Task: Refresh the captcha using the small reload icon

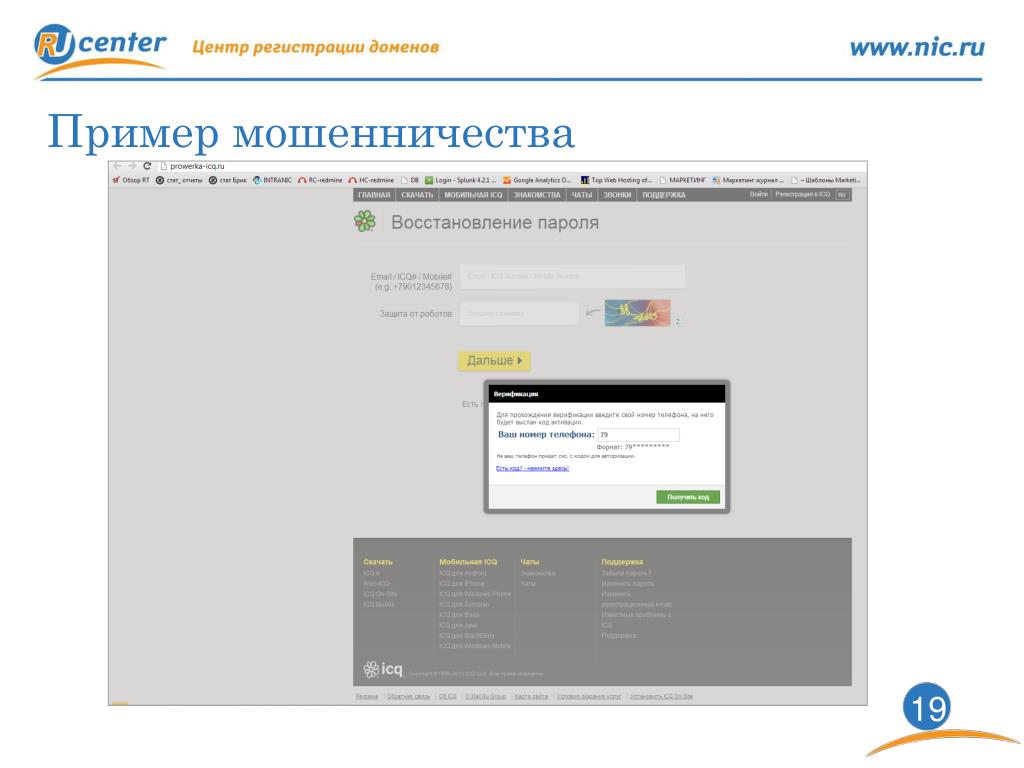Action: (x=678, y=321)
